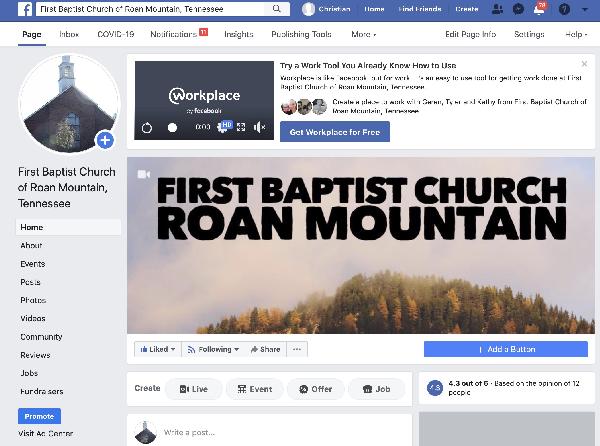Replay the Workplace video

(147, 127)
